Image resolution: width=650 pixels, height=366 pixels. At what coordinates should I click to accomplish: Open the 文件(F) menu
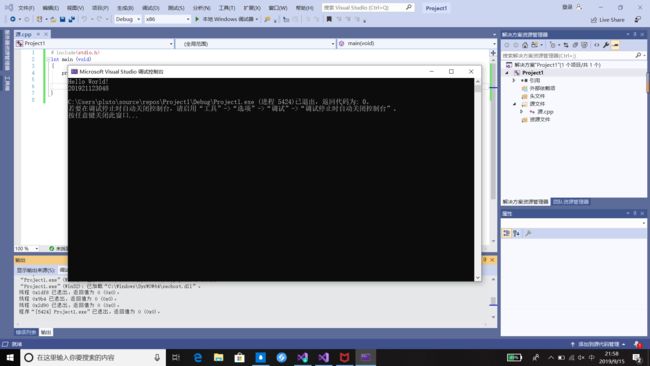click(x=26, y=8)
